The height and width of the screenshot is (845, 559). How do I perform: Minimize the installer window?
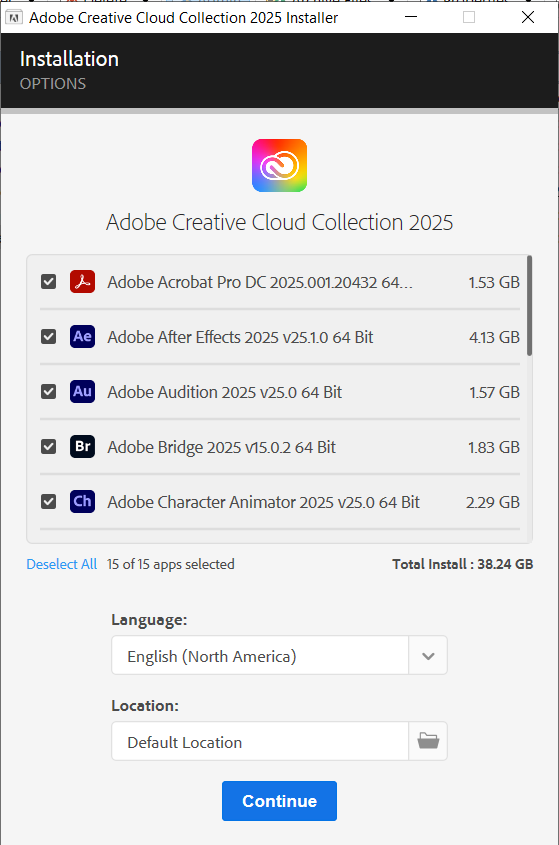[x=411, y=17]
